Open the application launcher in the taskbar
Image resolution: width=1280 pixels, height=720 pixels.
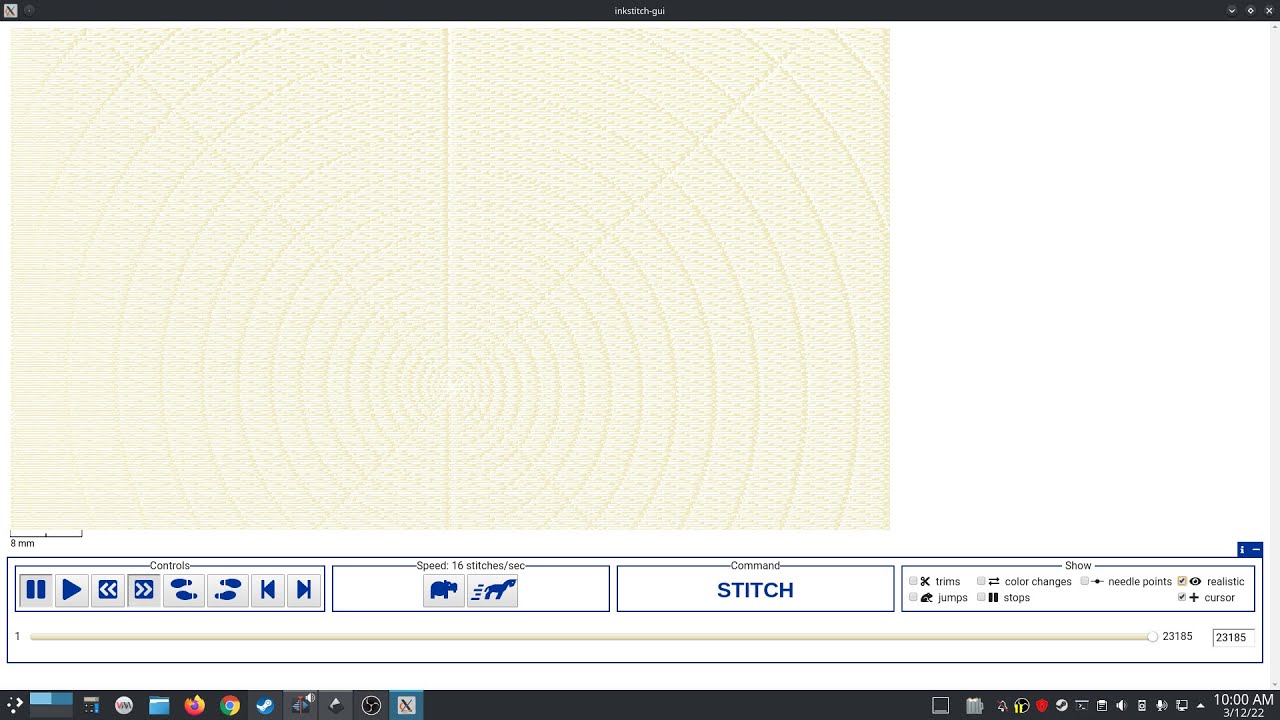15,705
